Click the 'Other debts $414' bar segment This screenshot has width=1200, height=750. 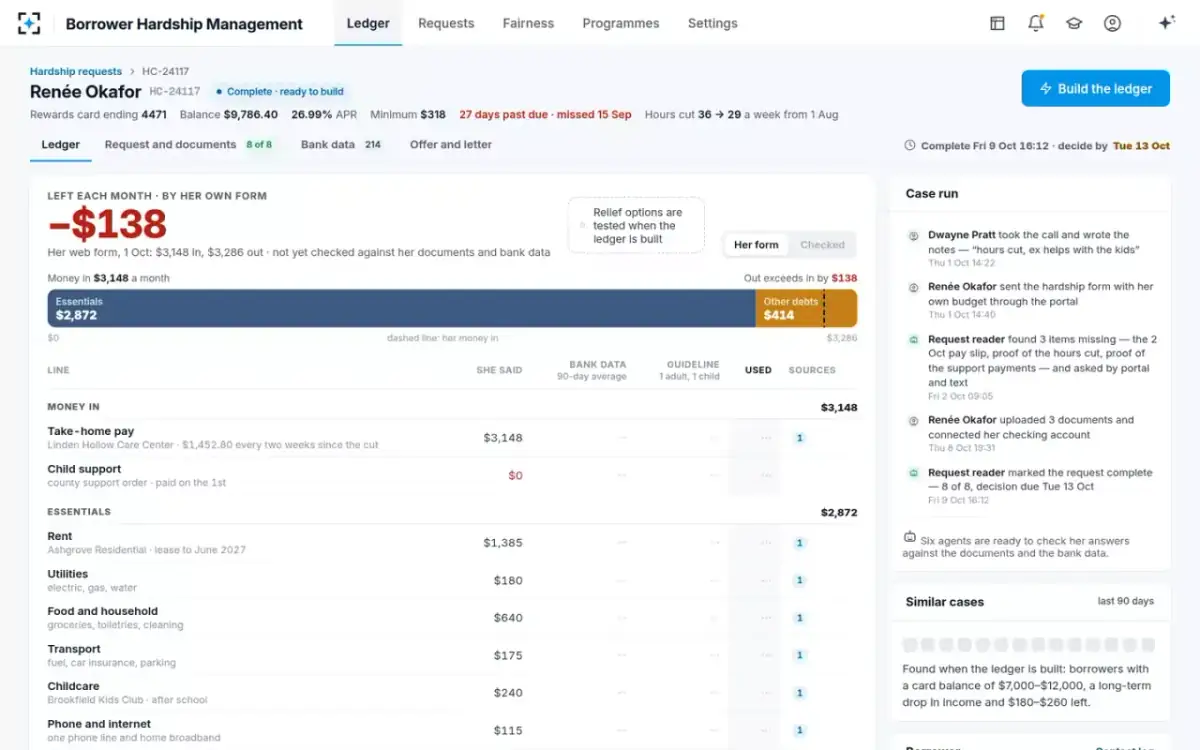[806, 308]
